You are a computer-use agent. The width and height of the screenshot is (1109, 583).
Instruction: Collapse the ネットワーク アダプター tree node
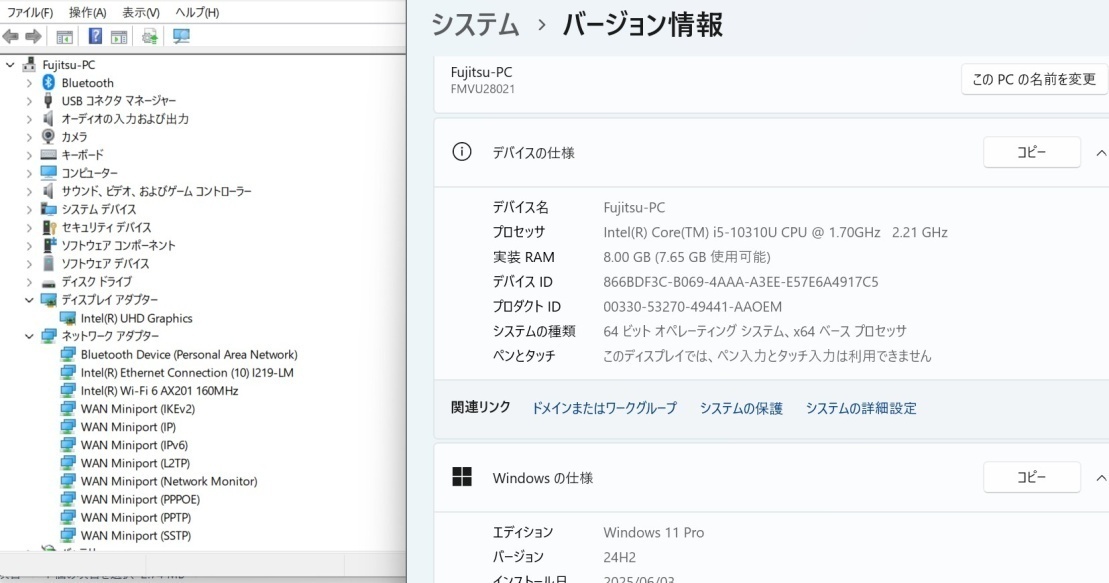[29, 336]
